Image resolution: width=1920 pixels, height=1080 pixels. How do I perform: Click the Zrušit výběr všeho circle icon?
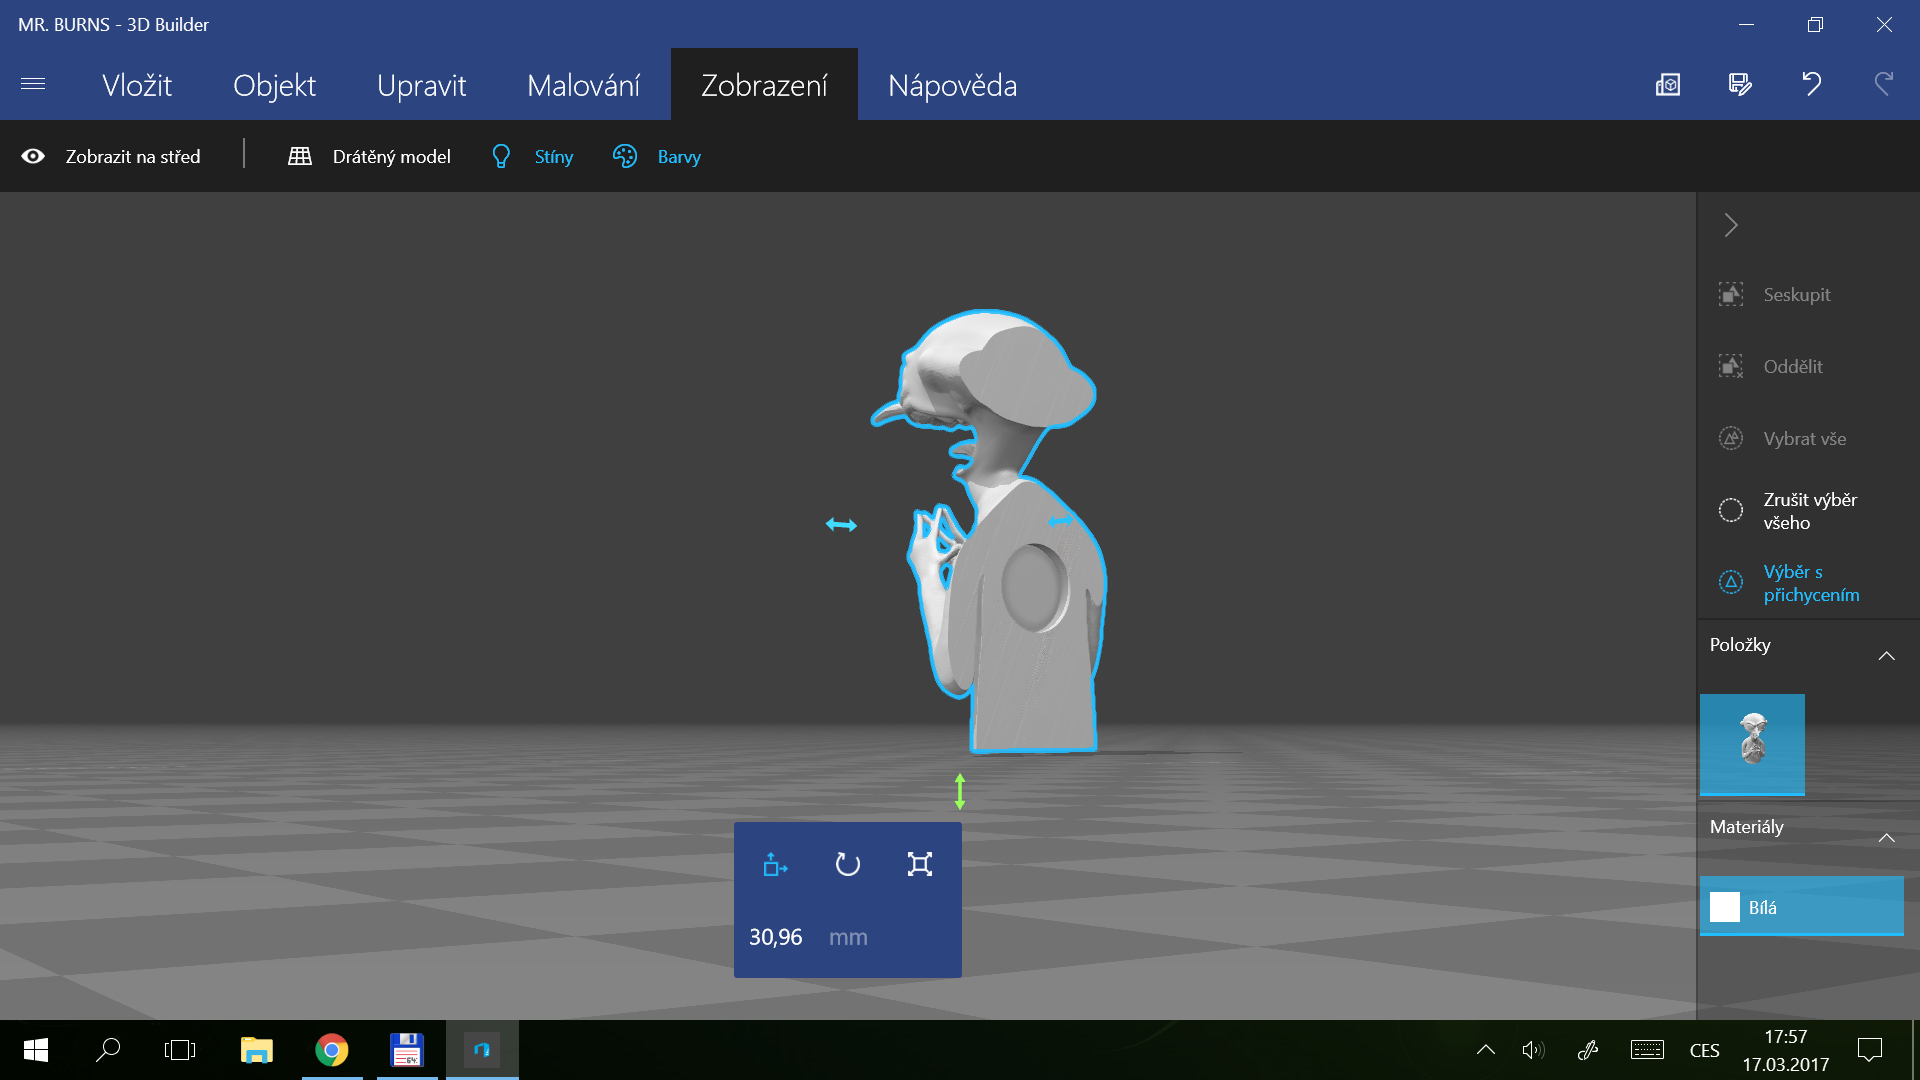[x=1731, y=510]
